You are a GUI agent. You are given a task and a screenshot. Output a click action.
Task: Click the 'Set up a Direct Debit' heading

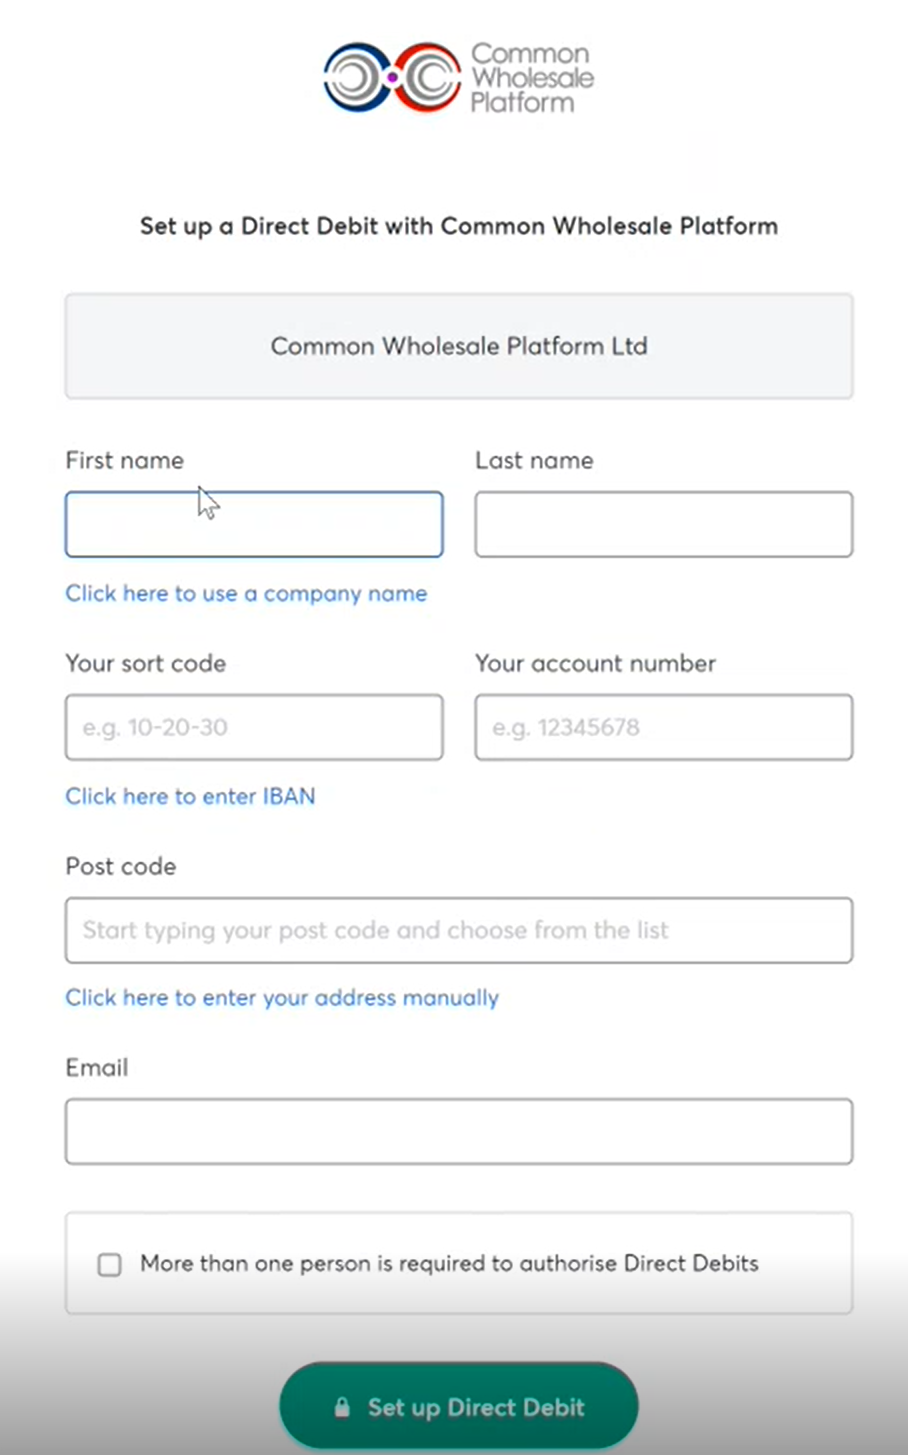[458, 226]
